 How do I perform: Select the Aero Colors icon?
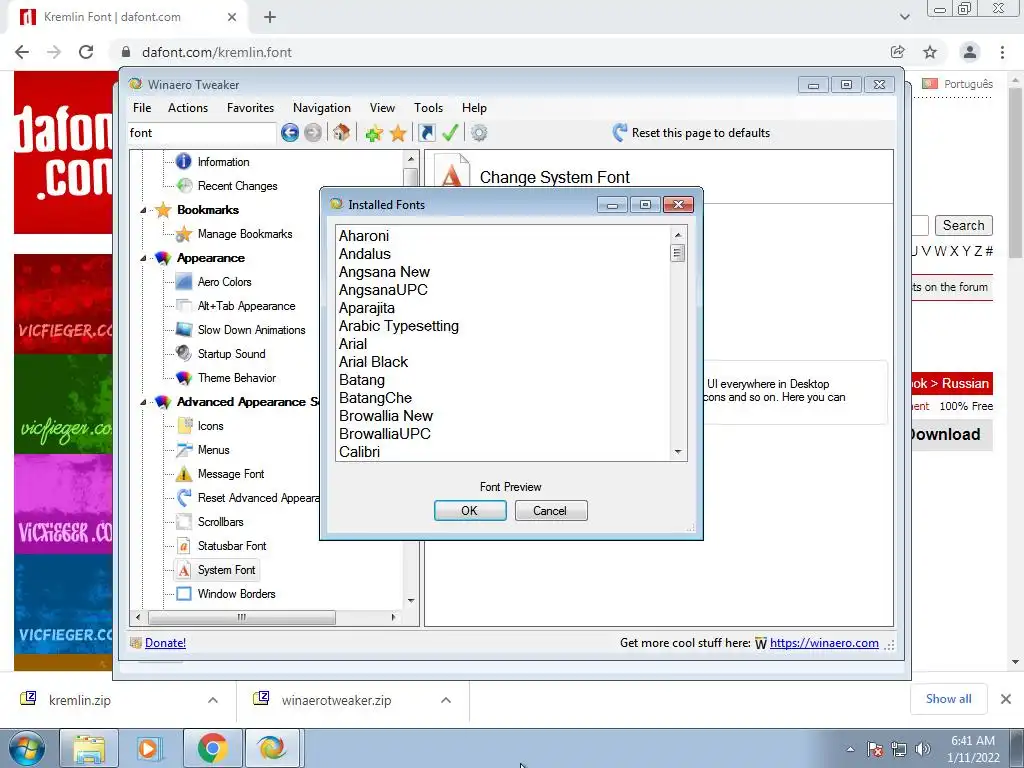[x=184, y=281]
